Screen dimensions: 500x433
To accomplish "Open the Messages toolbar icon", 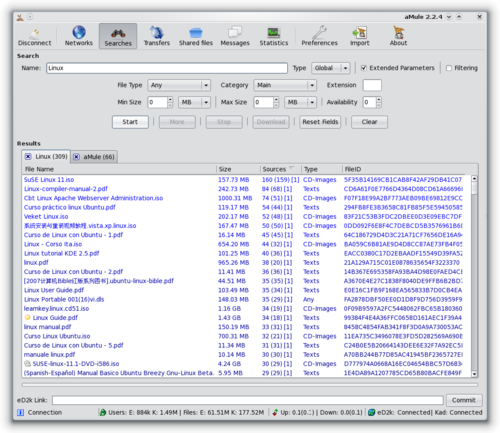I will pos(235,32).
